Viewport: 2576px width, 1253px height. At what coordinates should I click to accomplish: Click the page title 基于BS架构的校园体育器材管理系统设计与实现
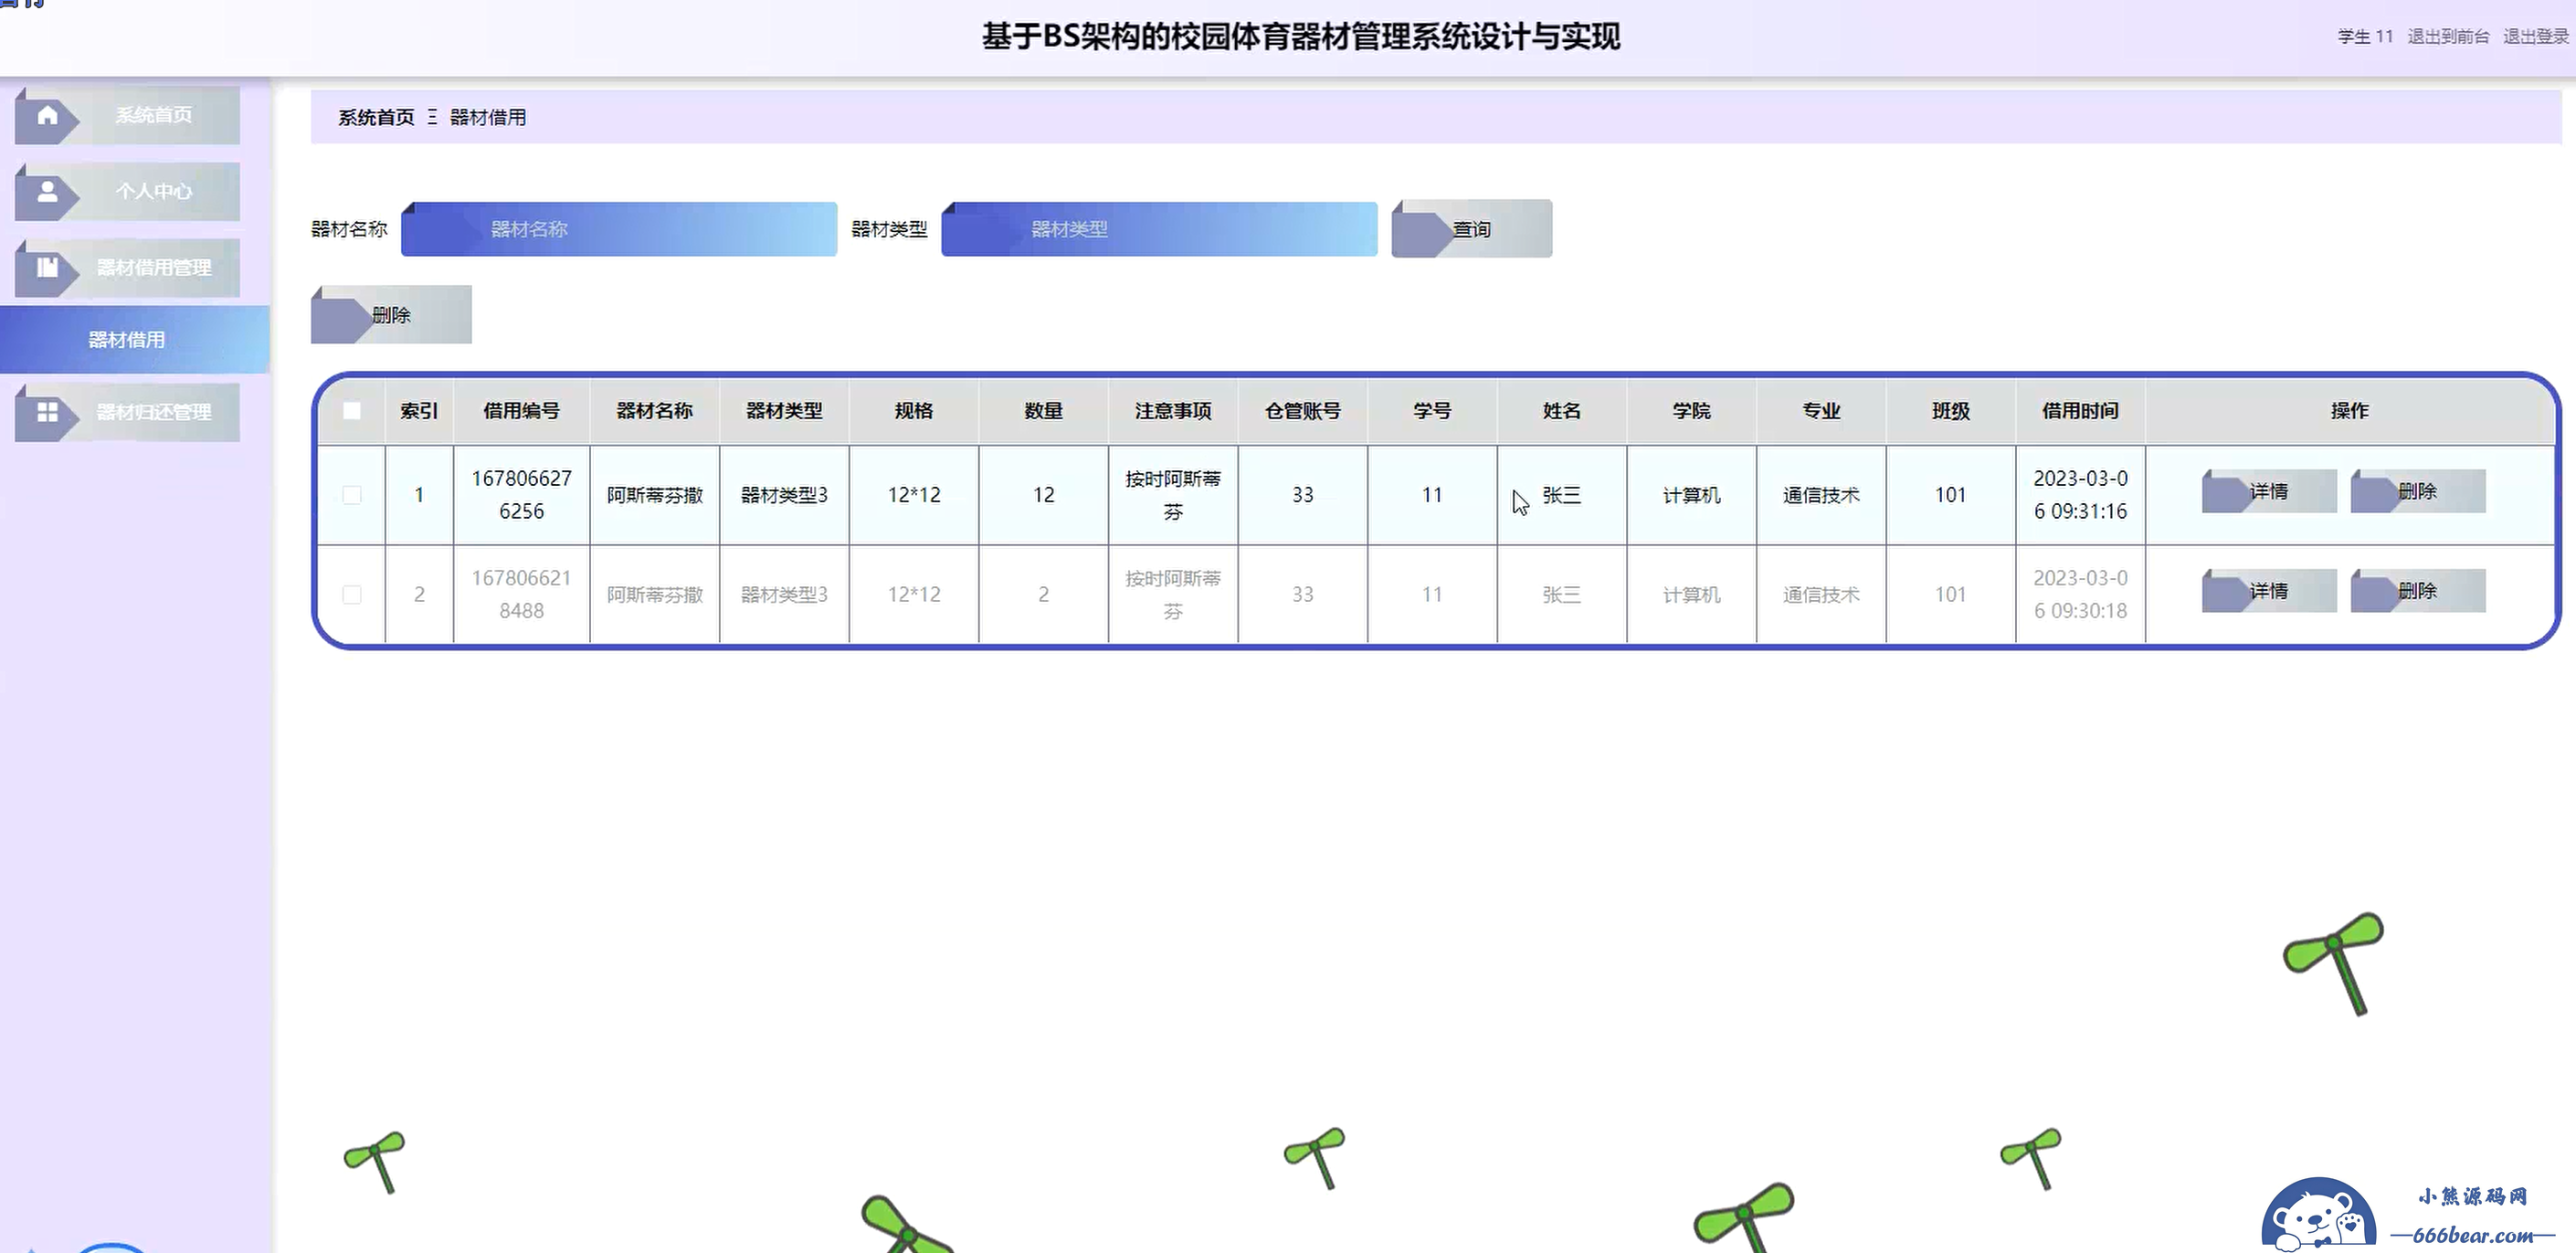(1301, 37)
